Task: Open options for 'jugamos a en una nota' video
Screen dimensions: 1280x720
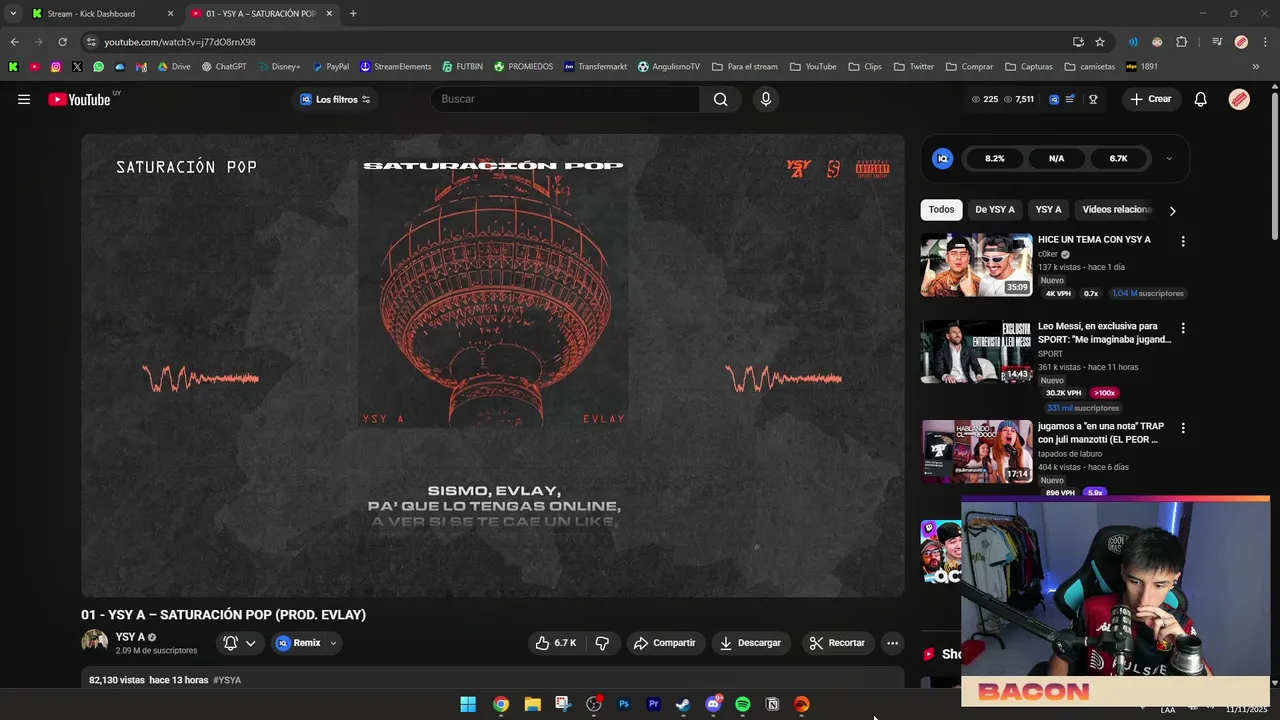Action: (x=1183, y=428)
